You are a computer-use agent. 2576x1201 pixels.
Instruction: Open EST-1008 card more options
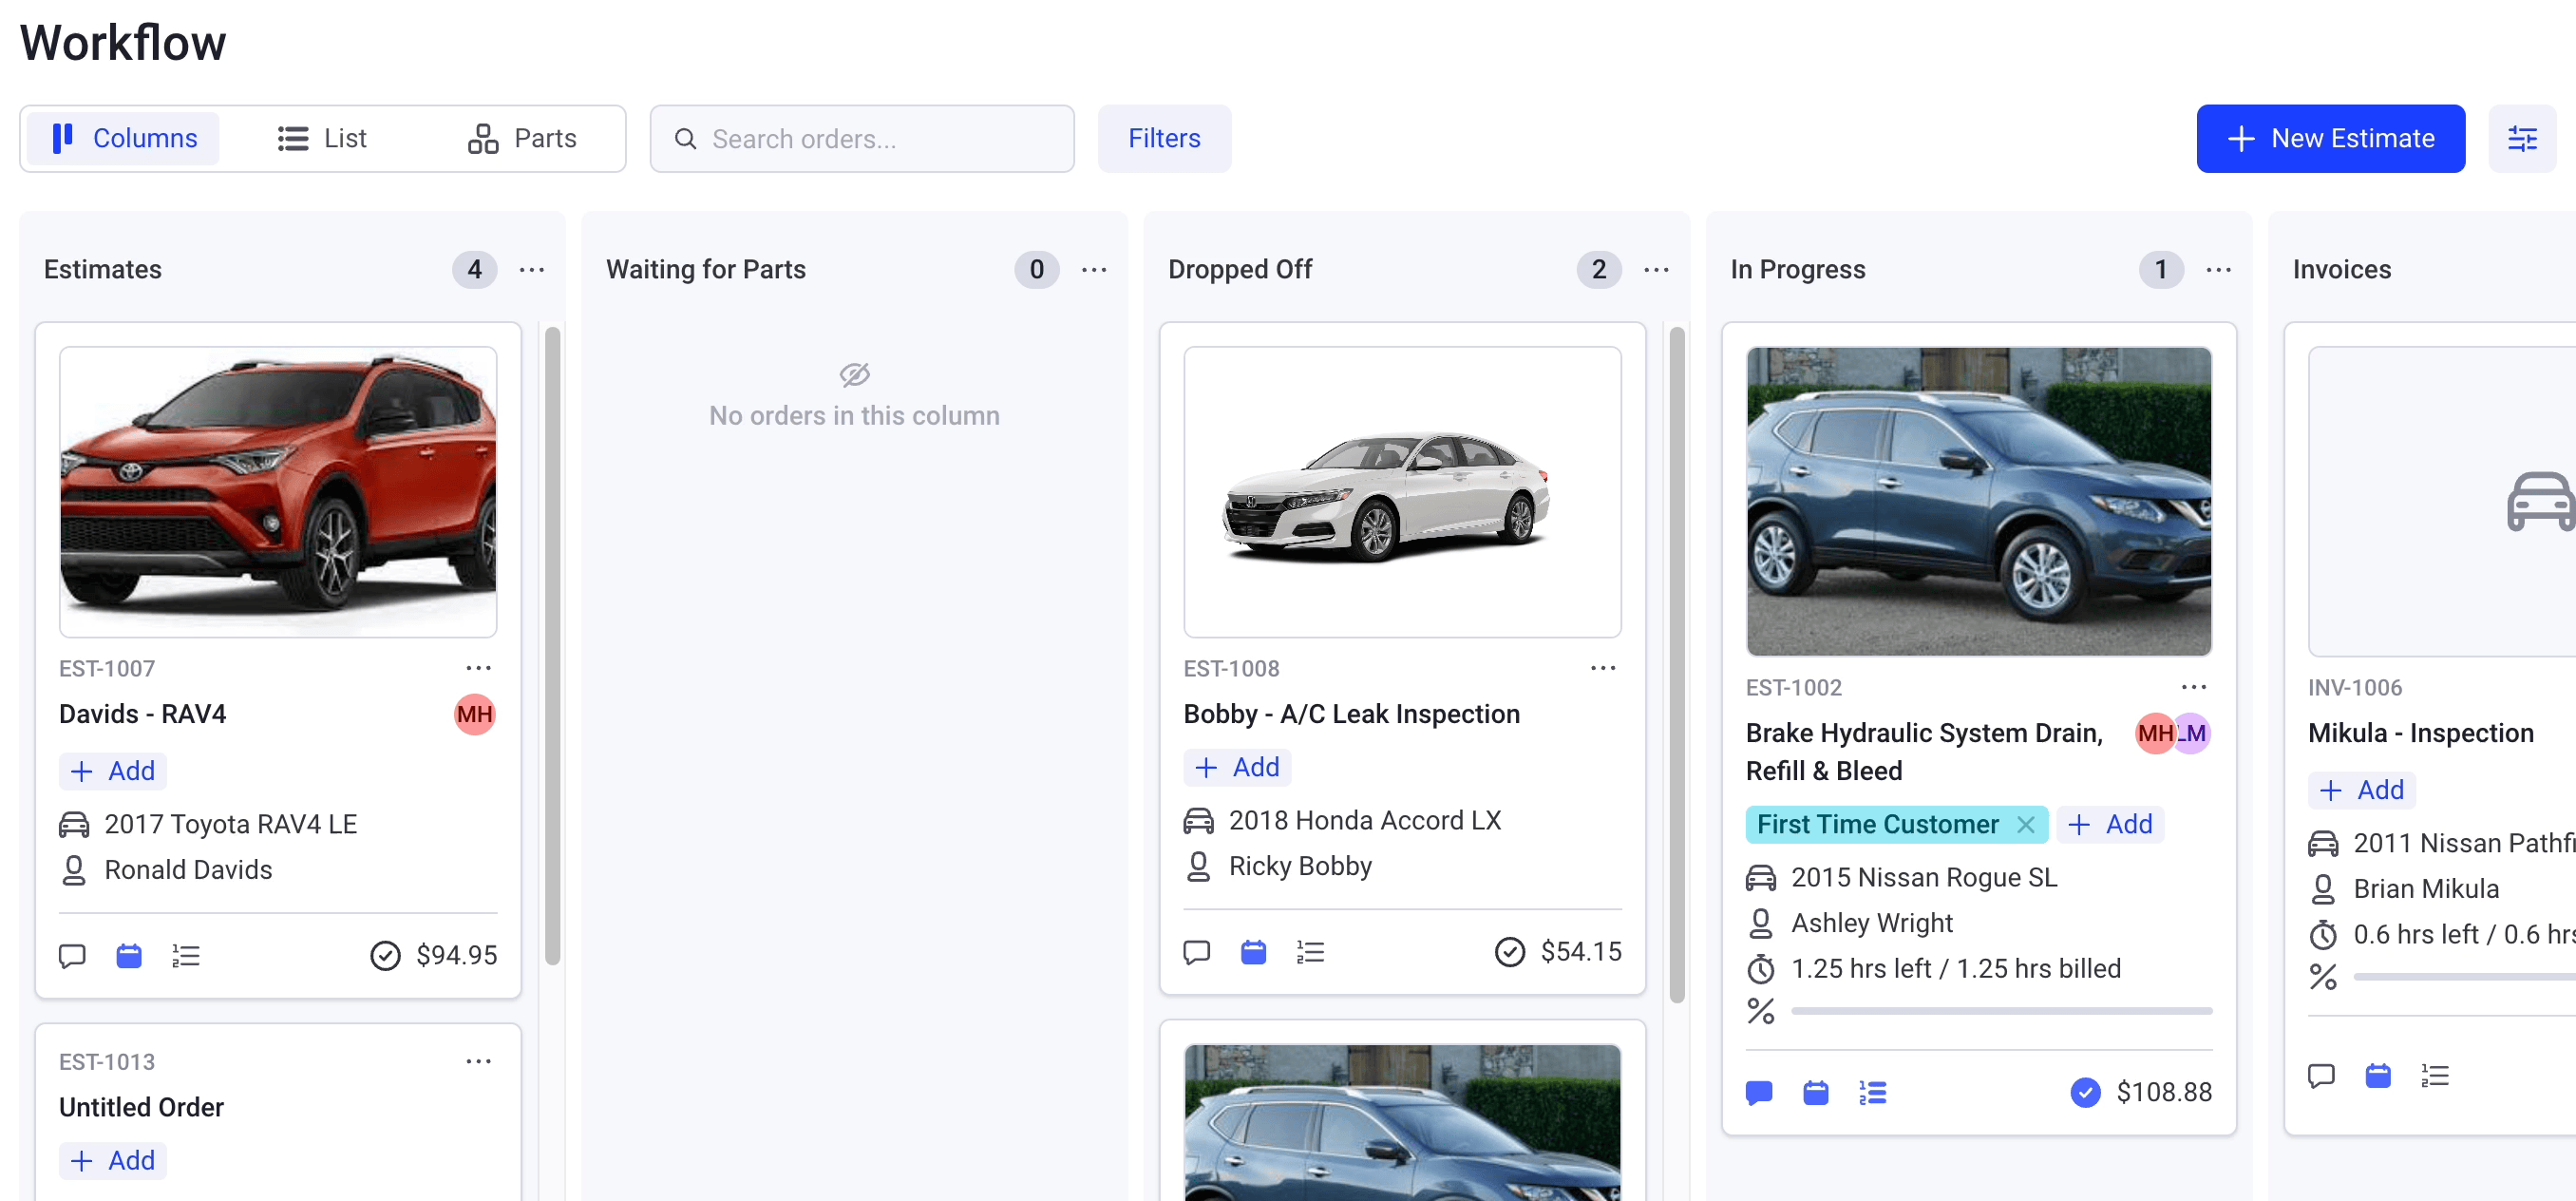point(1603,667)
